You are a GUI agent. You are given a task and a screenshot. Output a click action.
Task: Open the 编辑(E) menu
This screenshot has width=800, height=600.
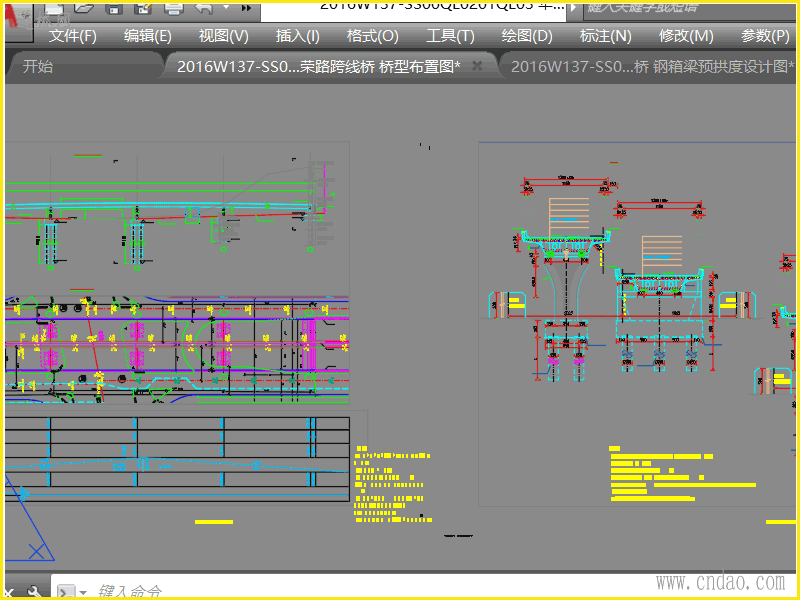click(147, 36)
